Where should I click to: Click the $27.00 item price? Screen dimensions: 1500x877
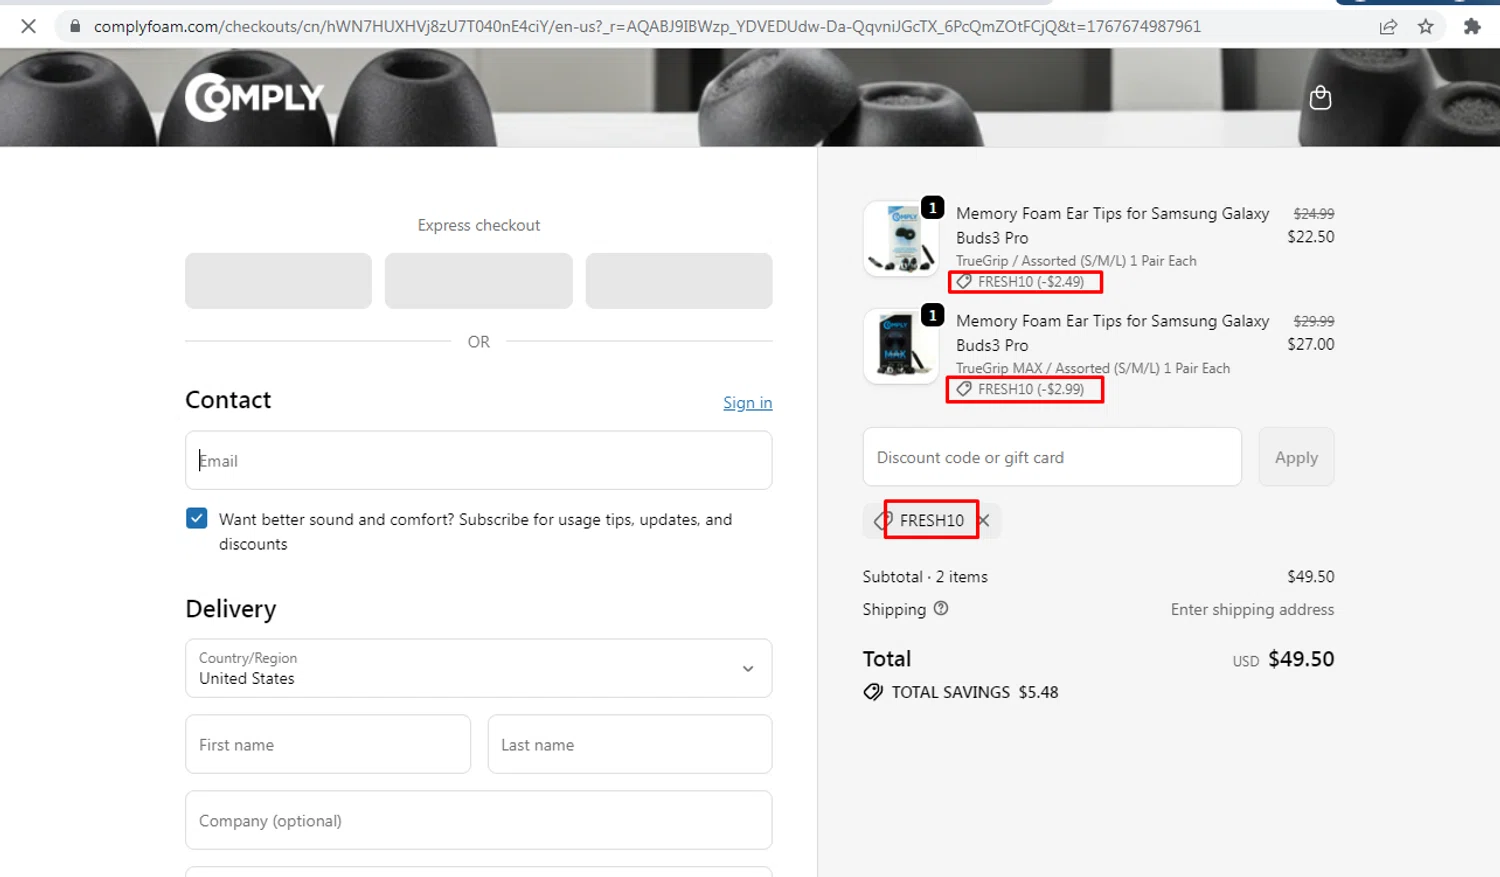pos(1310,344)
